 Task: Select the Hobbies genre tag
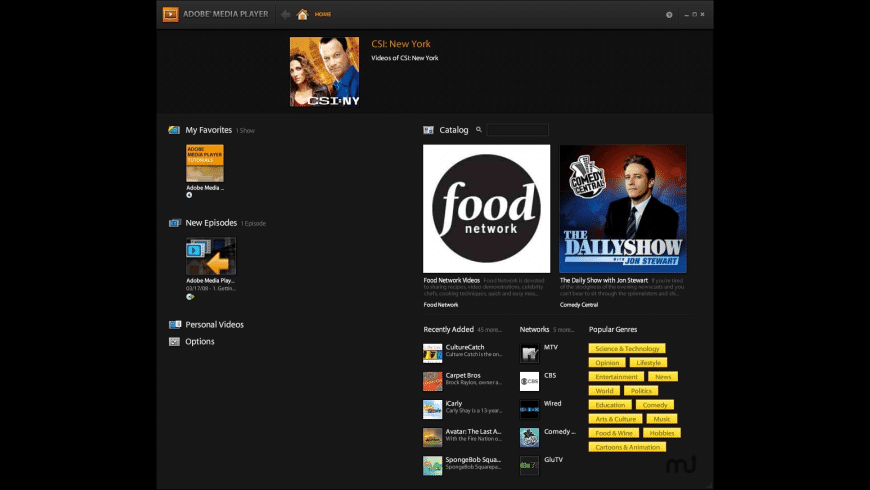pyautogui.click(x=662, y=433)
